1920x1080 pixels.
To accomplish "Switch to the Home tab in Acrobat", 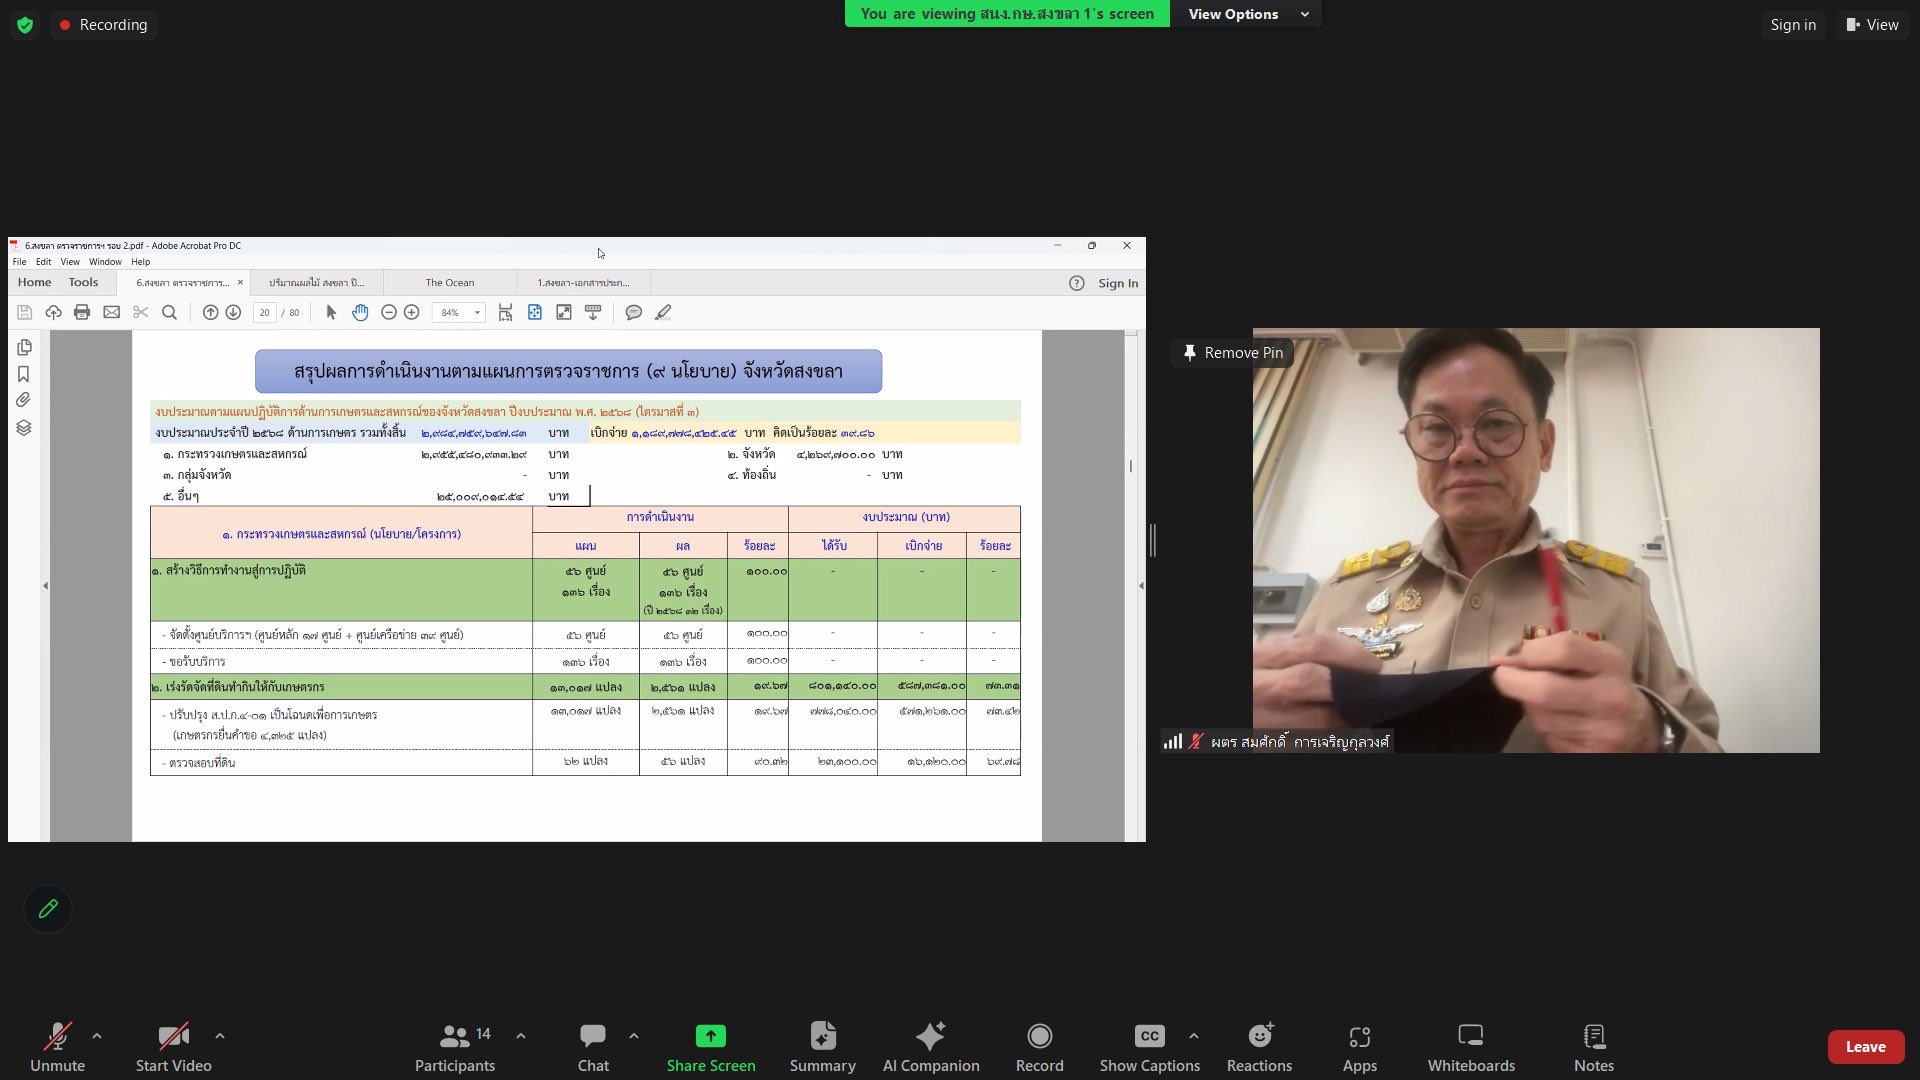I will click(x=34, y=283).
